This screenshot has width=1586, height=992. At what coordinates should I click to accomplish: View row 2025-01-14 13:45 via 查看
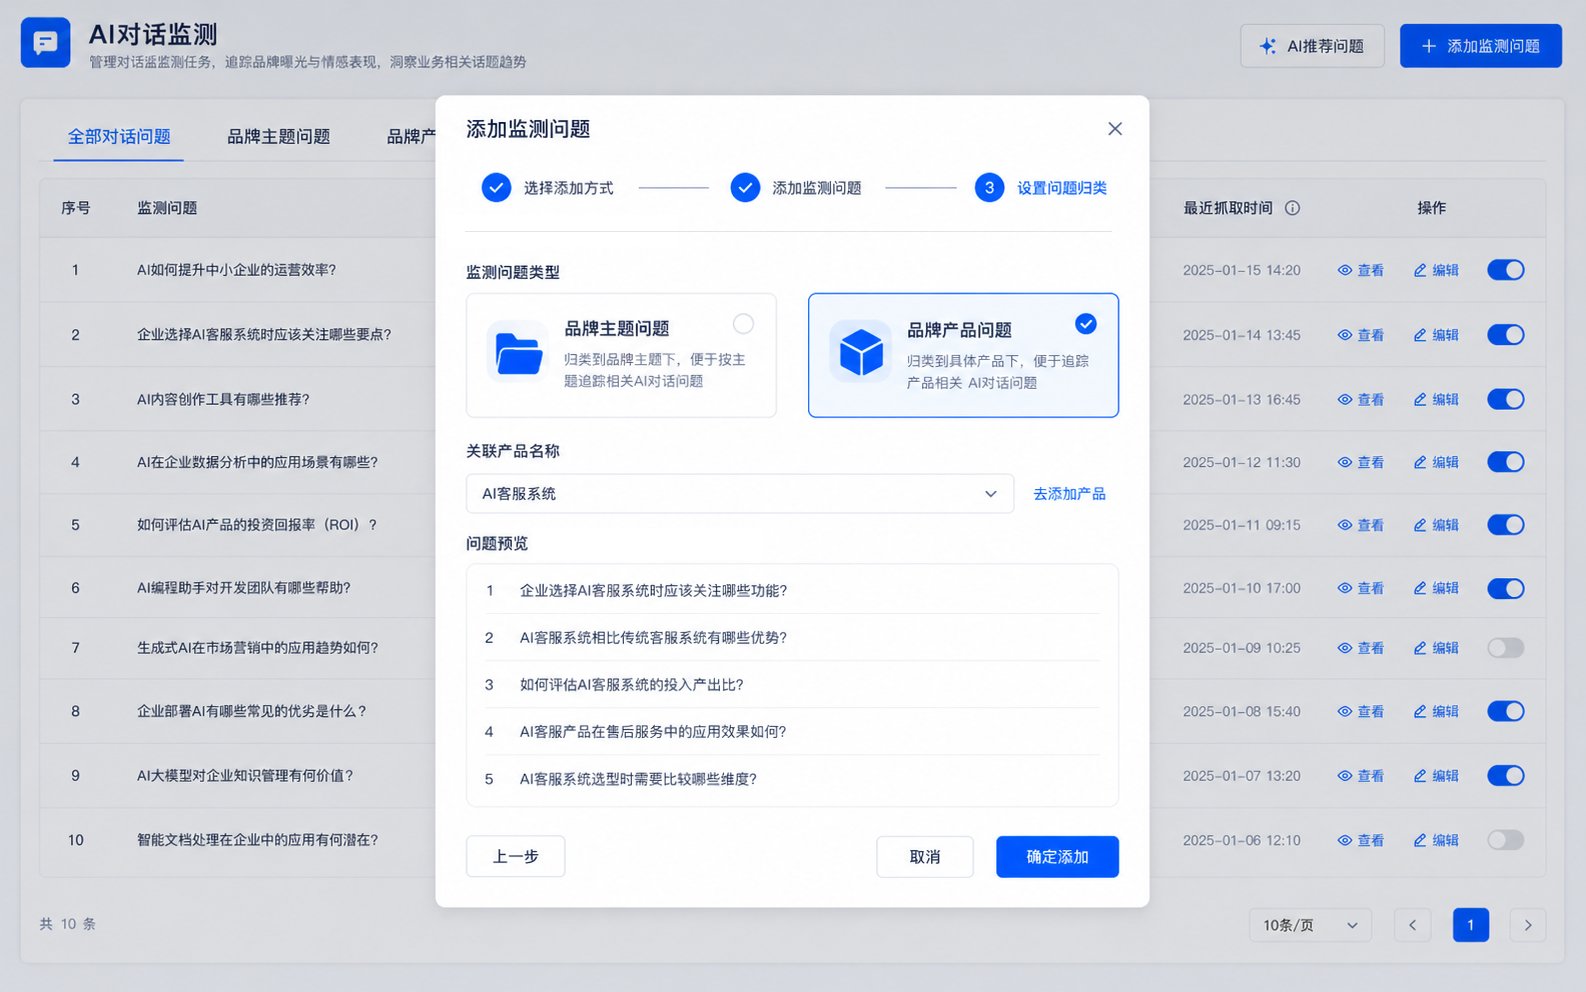(x=1361, y=335)
